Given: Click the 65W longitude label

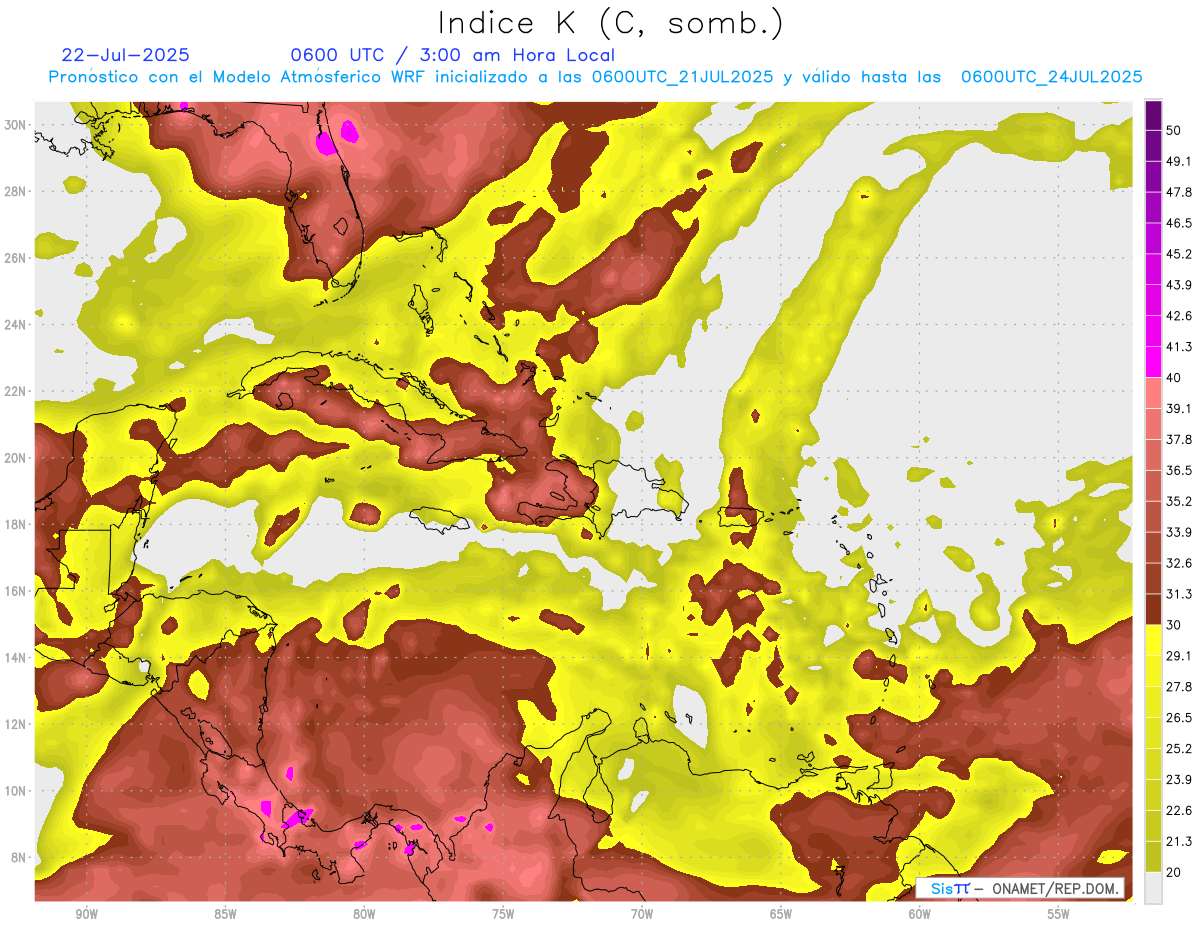Looking at the screenshot, I should [781, 914].
